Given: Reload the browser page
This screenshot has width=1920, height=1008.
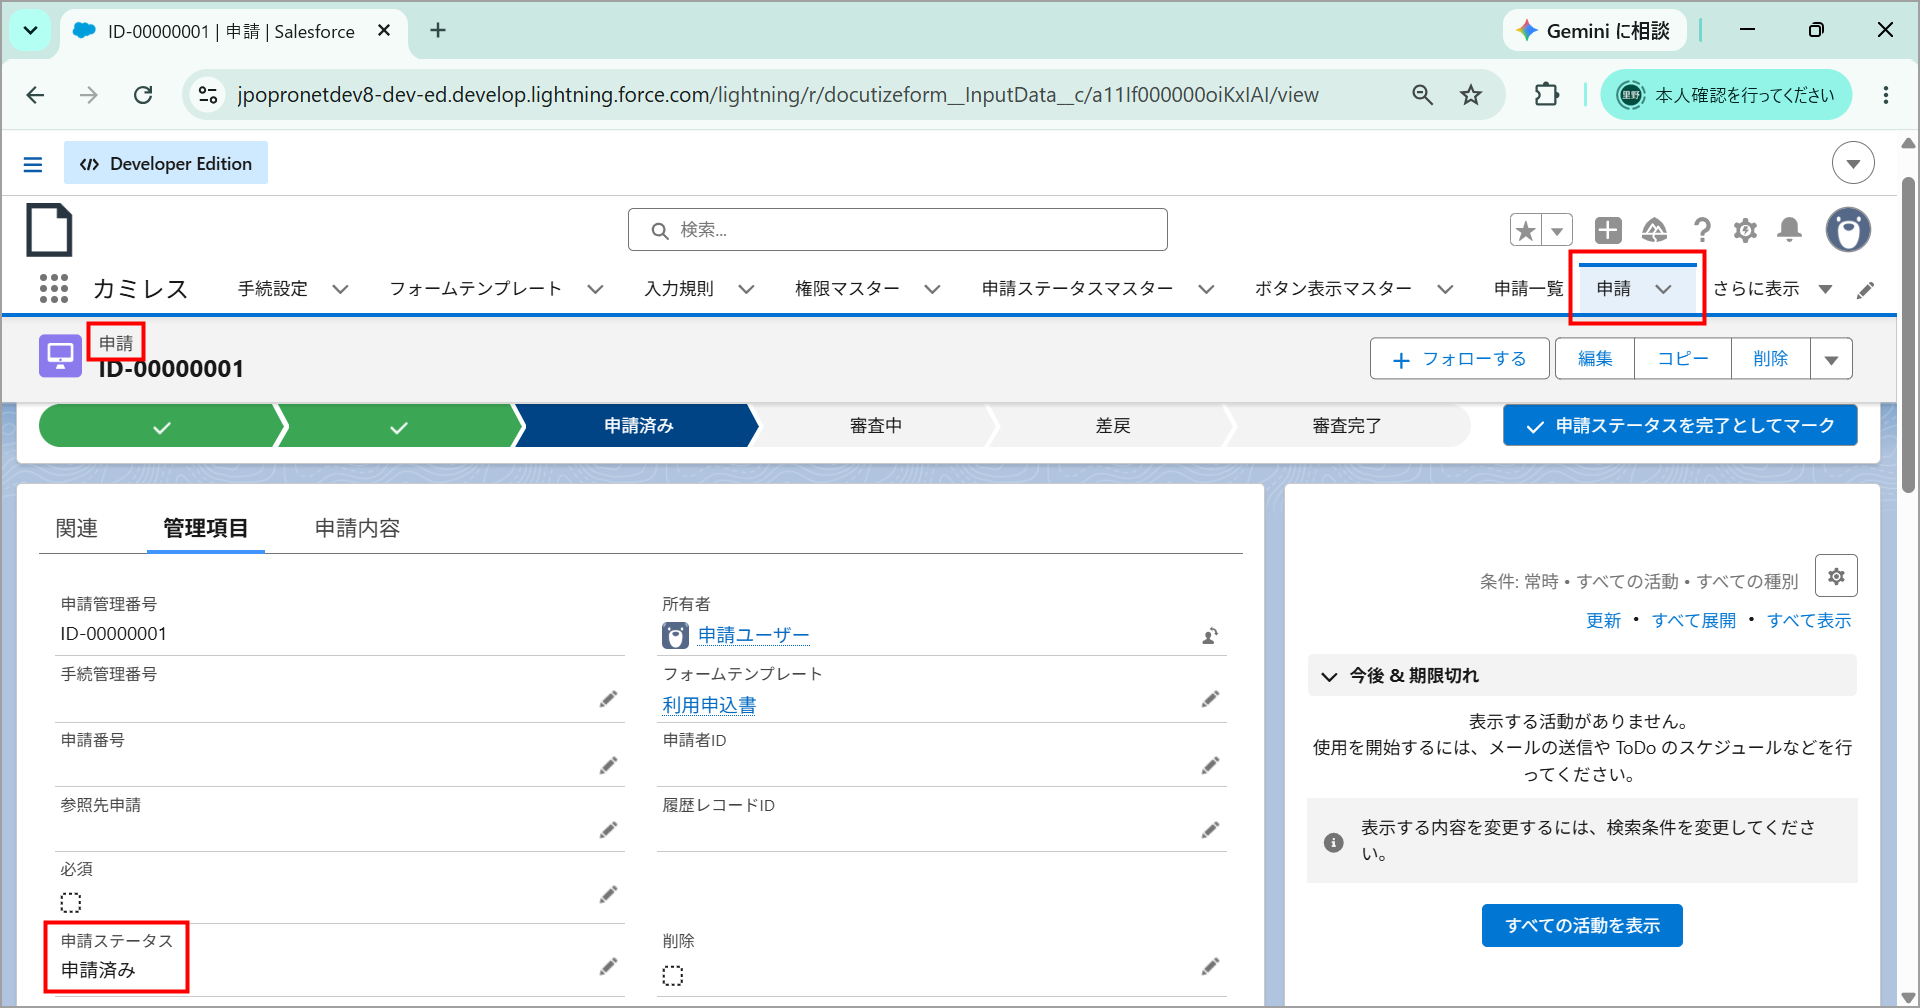Looking at the screenshot, I should pos(143,95).
